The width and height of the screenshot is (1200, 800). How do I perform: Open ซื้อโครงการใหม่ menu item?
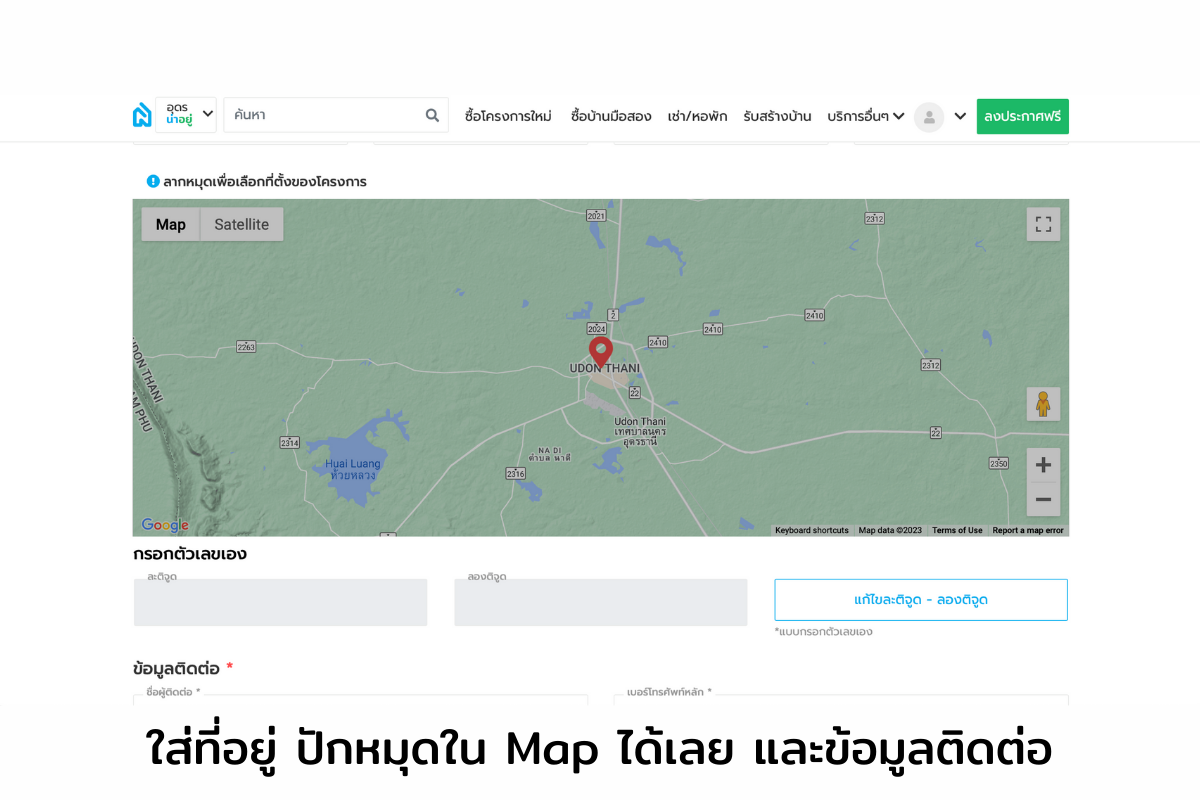tap(508, 116)
